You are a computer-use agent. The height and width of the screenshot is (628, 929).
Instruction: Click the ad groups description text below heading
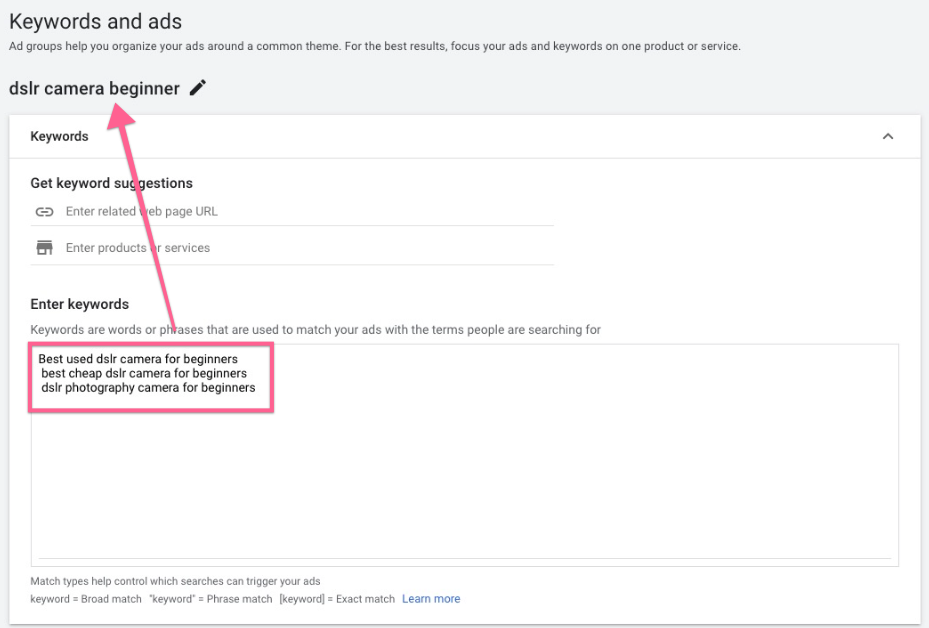point(374,46)
